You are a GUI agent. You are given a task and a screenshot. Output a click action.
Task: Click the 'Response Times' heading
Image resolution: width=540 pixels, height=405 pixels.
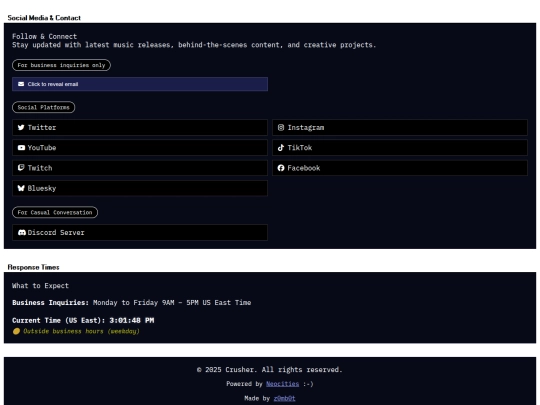[x=33, y=267]
